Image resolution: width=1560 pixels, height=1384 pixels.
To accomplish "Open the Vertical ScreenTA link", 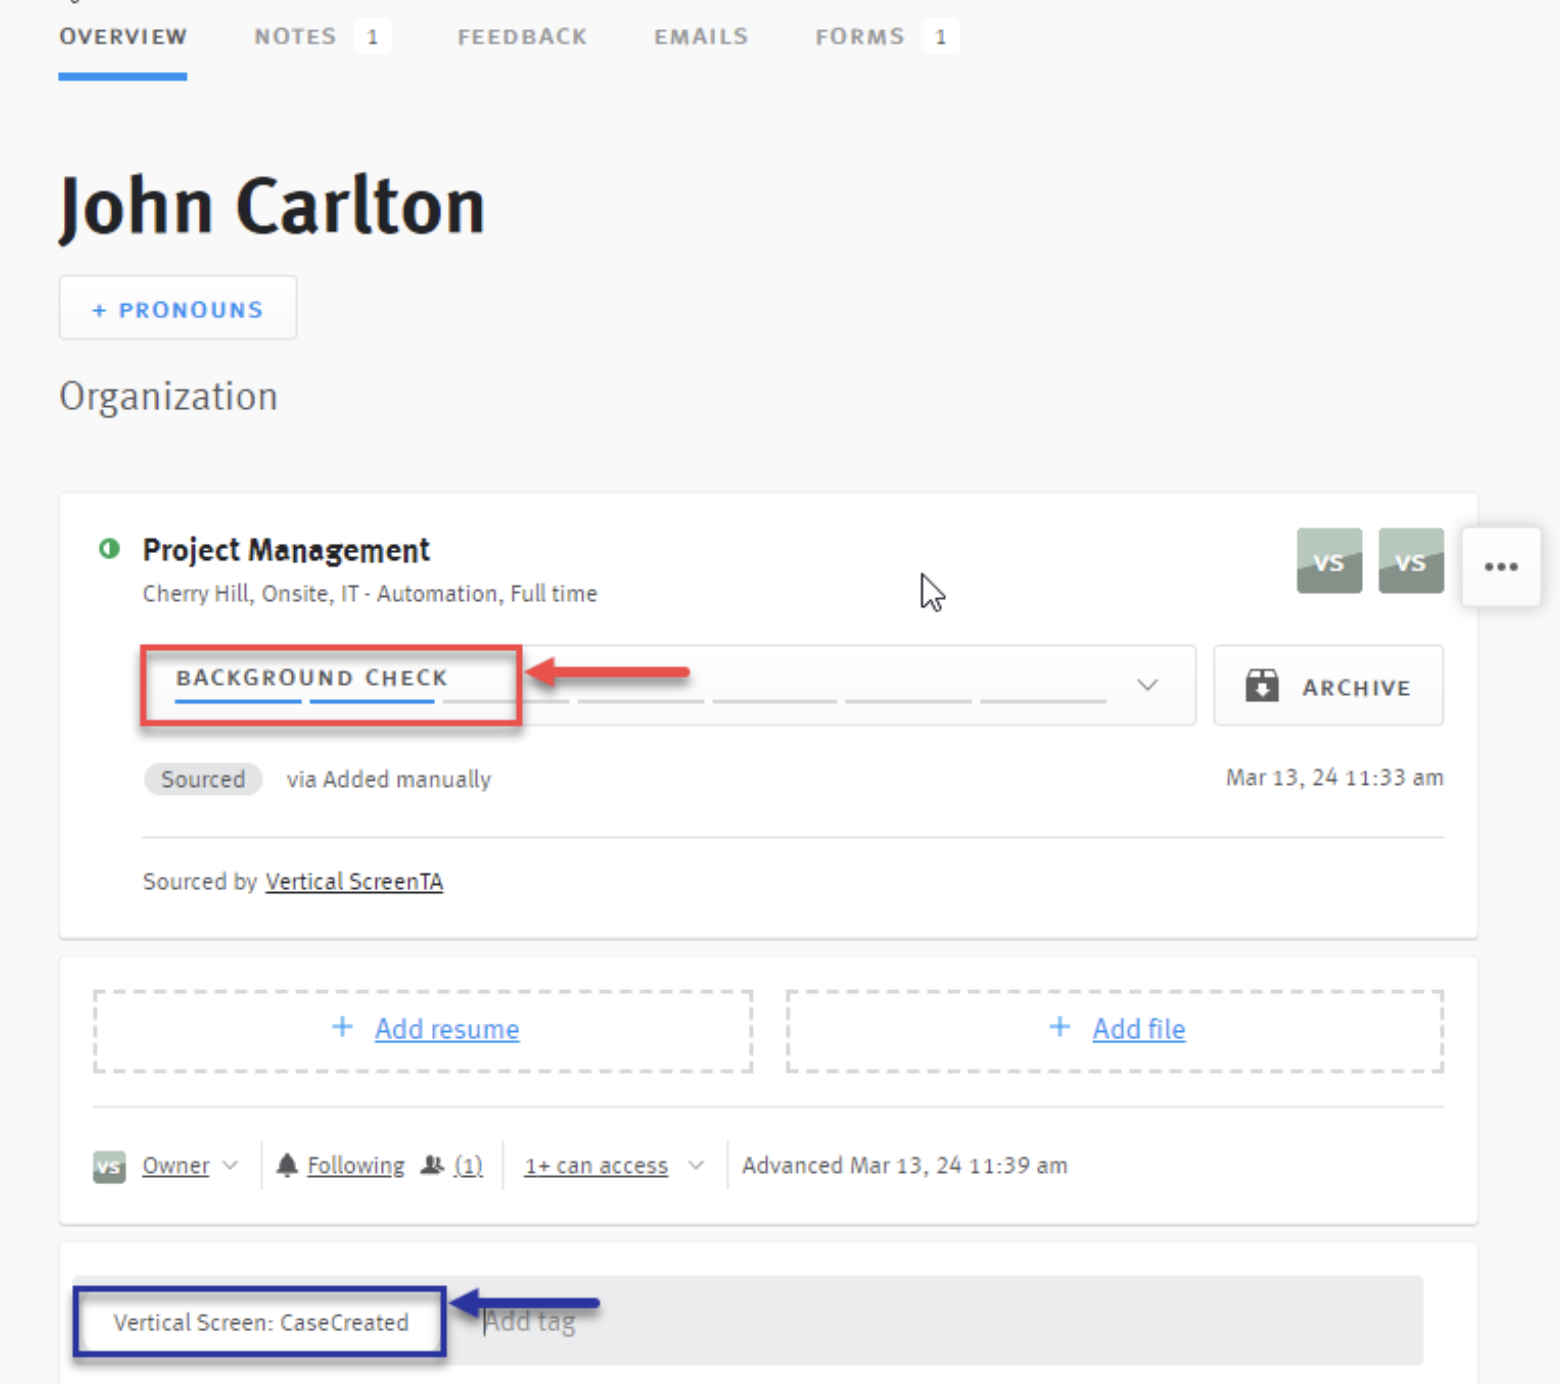I will pos(353,881).
